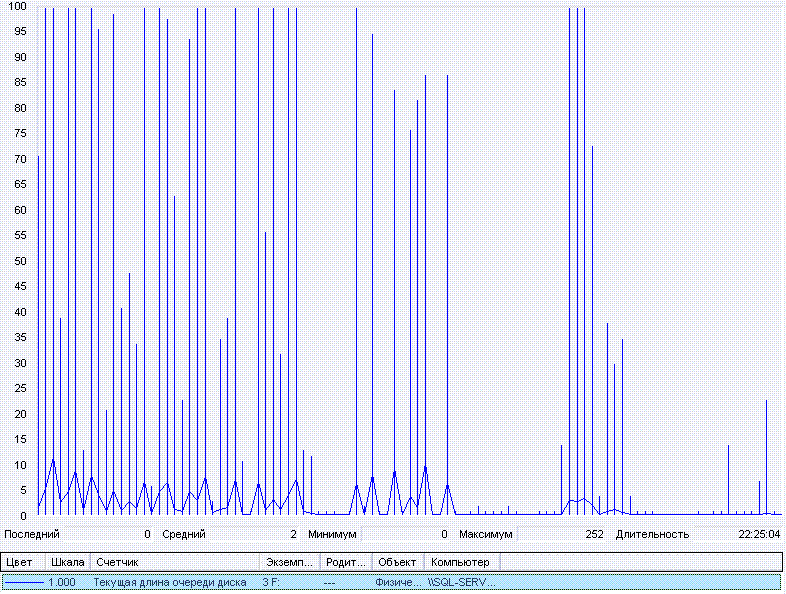This screenshot has height=594, width=786.
Task: Click the Цвет column header
Action: pos(20,562)
